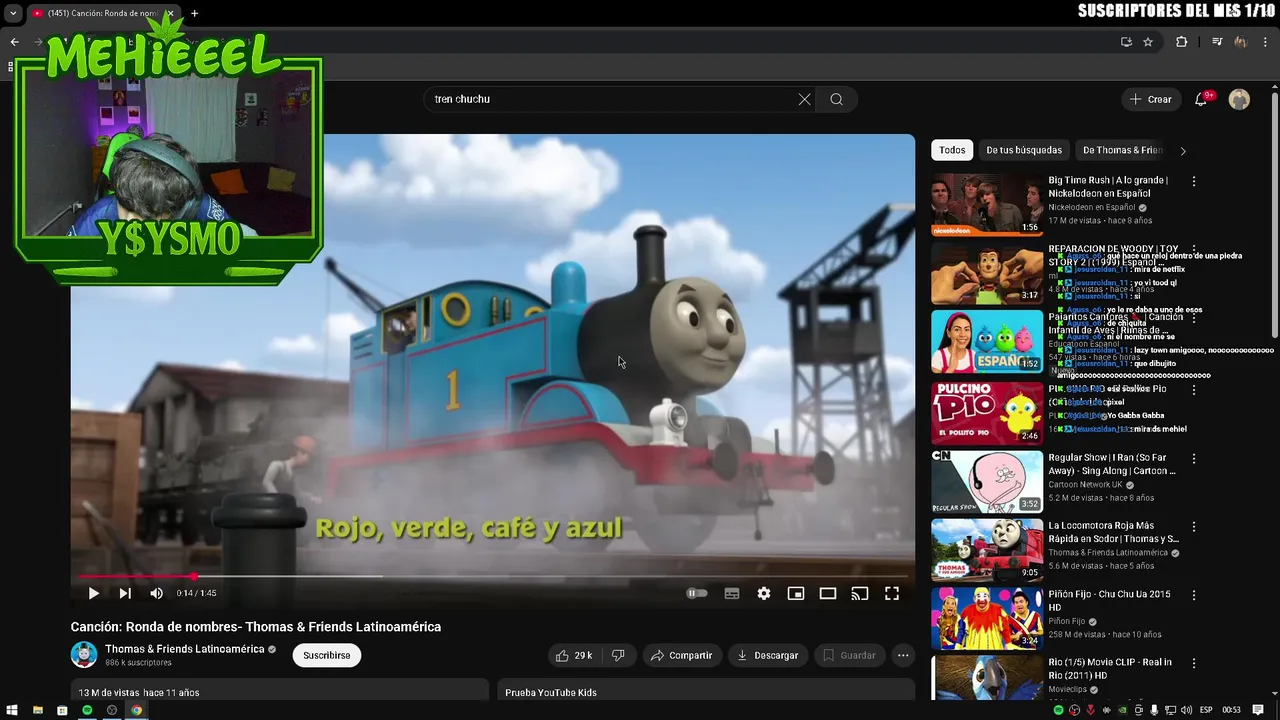Cast video to a TV device
The width and height of the screenshot is (1280, 720).
[x=860, y=593]
